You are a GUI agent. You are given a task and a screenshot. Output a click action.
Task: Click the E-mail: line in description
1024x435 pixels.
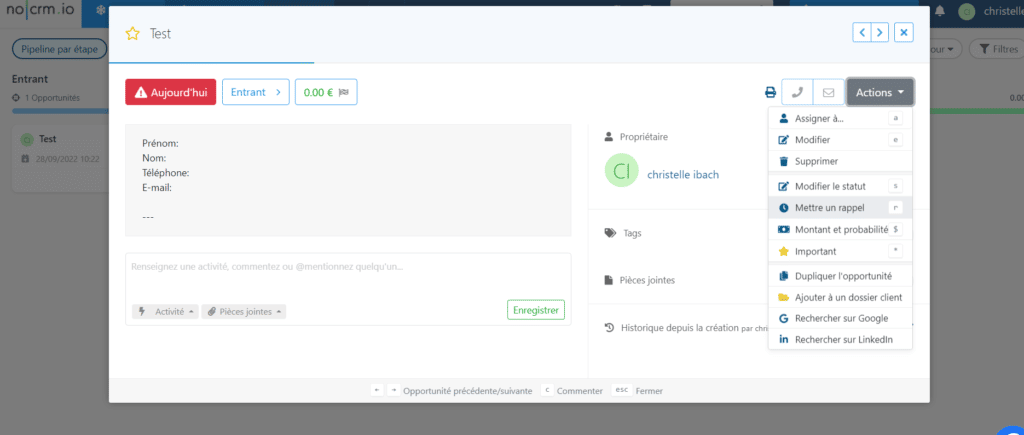pyautogui.click(x=157, y=187)
